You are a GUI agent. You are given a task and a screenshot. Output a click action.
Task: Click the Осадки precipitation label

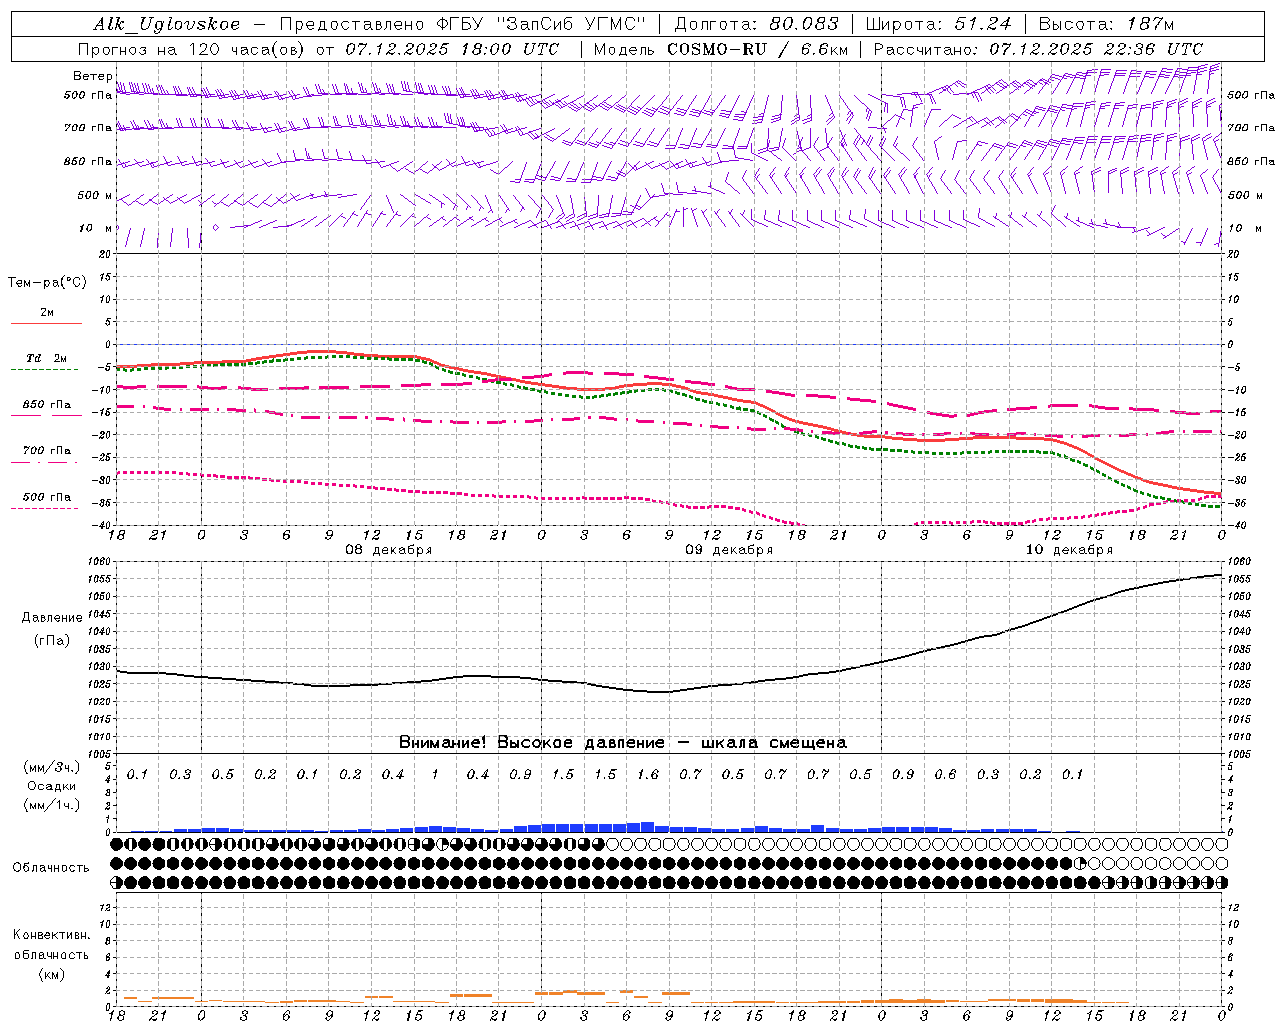[x=52, y=786]
